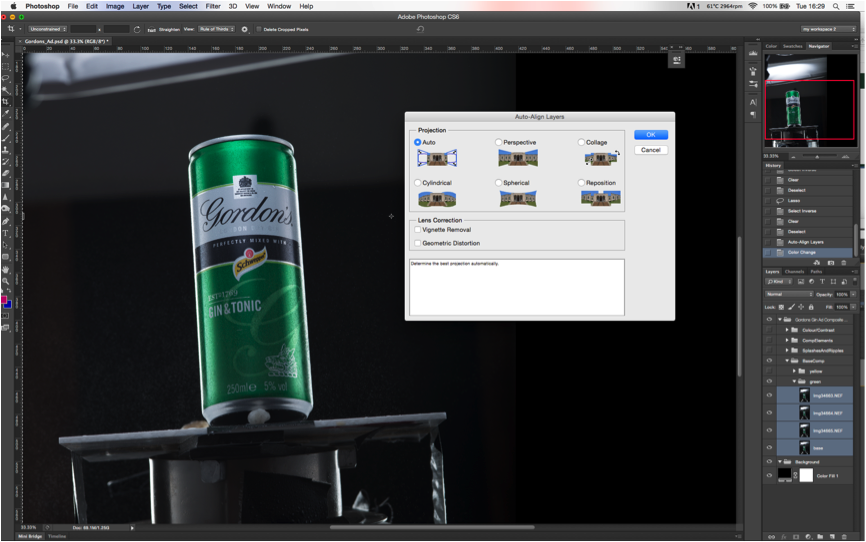Select the Eyedropper tool
Screen dimensions: 866x542
(6, 114)
